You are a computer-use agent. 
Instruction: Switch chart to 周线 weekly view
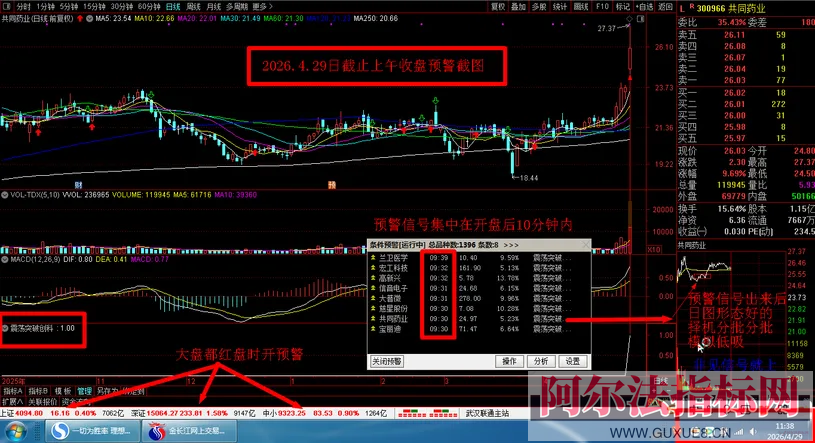(x=193, y=7)
